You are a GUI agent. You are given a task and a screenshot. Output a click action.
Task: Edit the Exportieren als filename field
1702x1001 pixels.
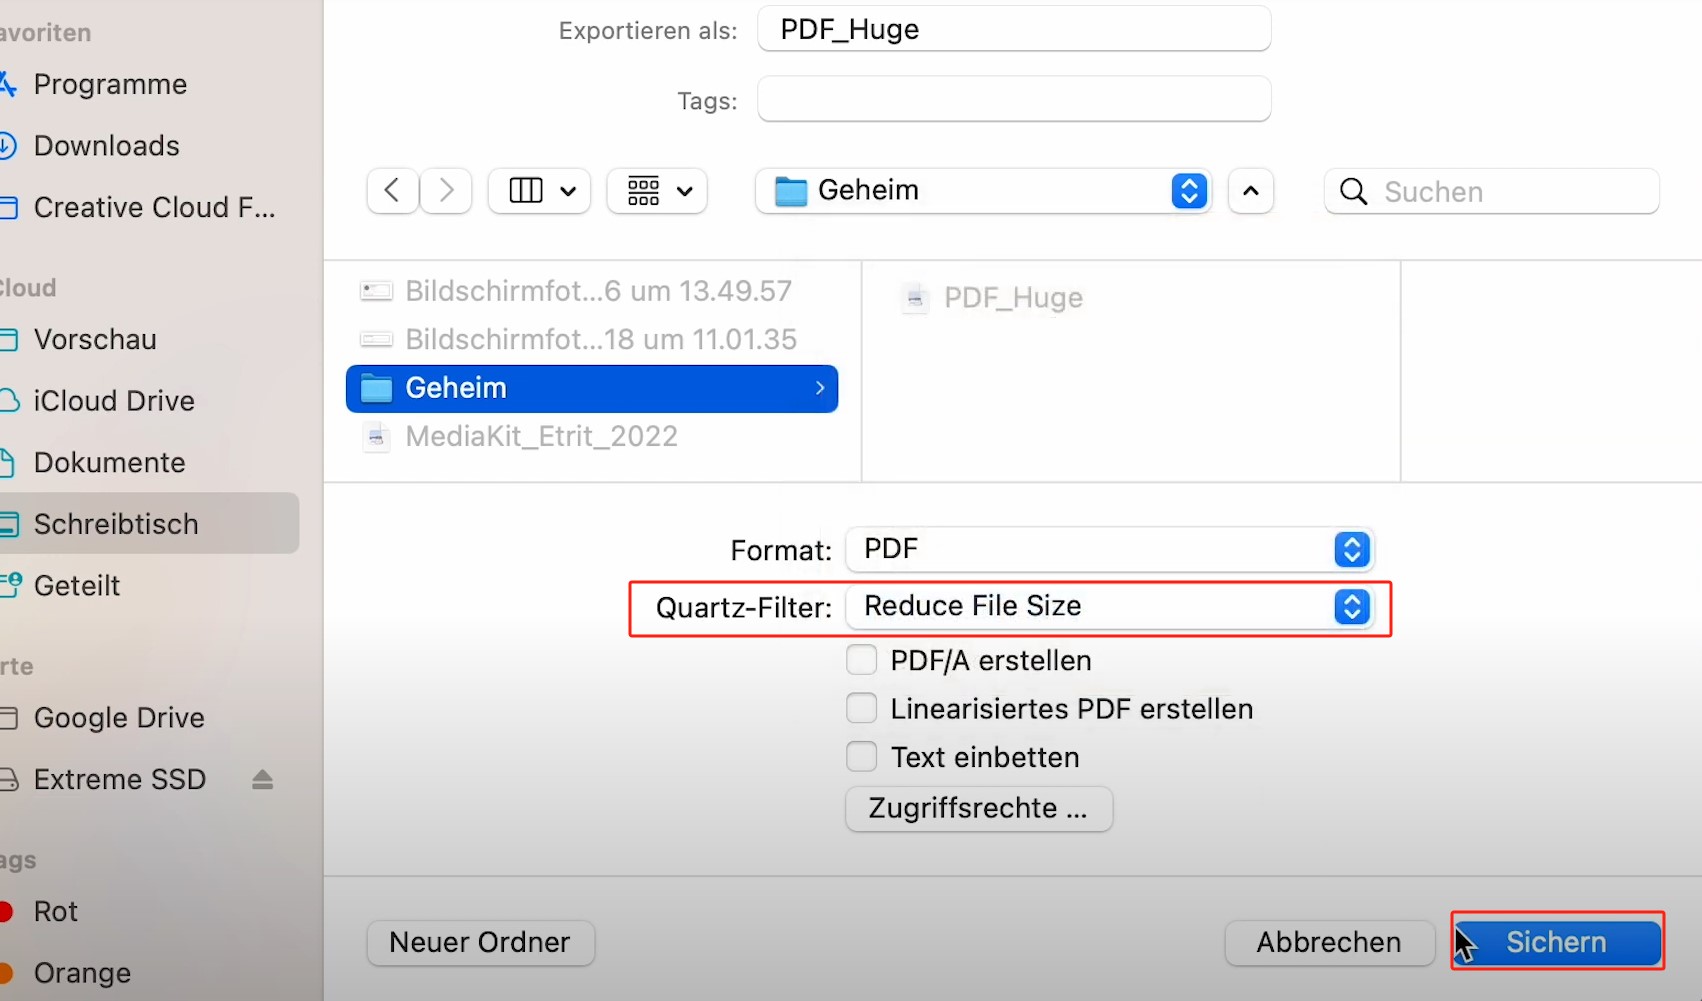[x=1014, y=29]
